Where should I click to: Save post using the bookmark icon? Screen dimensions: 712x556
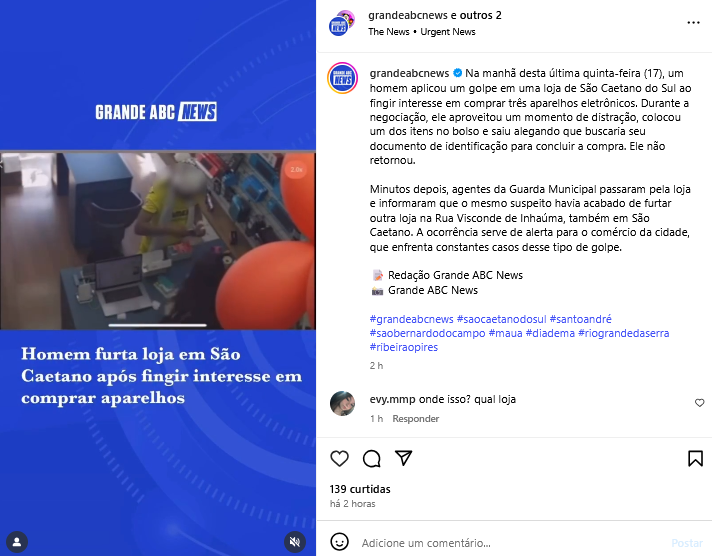point(695,458)
